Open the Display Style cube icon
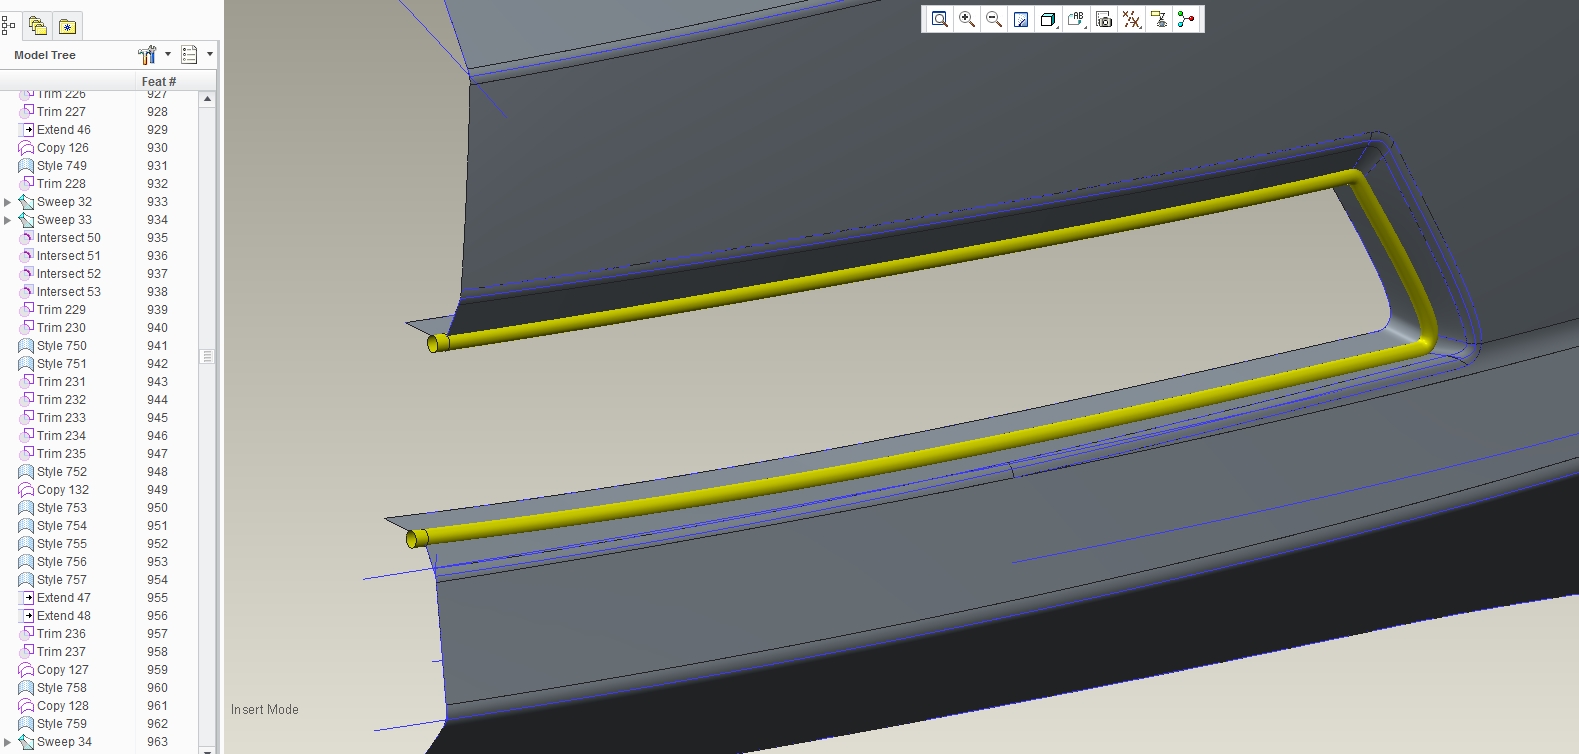The width and height of the screenshot is (1579, 754). click(1048, 19)
